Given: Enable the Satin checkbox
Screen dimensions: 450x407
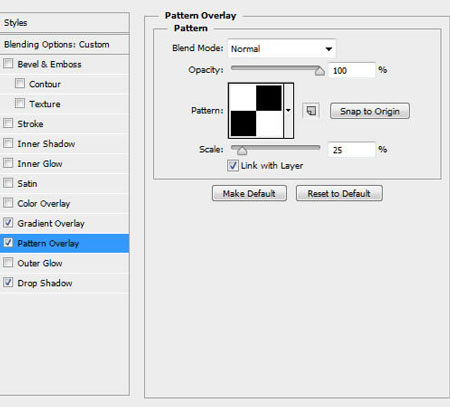Looking at the screenshot, I should (8, 183).
